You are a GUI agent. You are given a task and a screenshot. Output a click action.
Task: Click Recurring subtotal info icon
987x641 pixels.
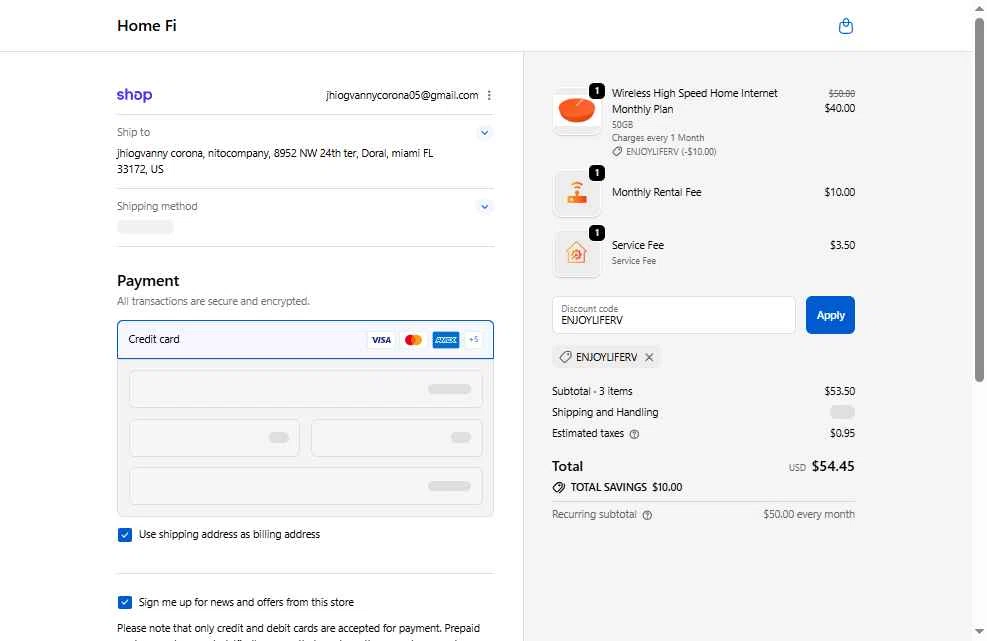coord(647,515)
